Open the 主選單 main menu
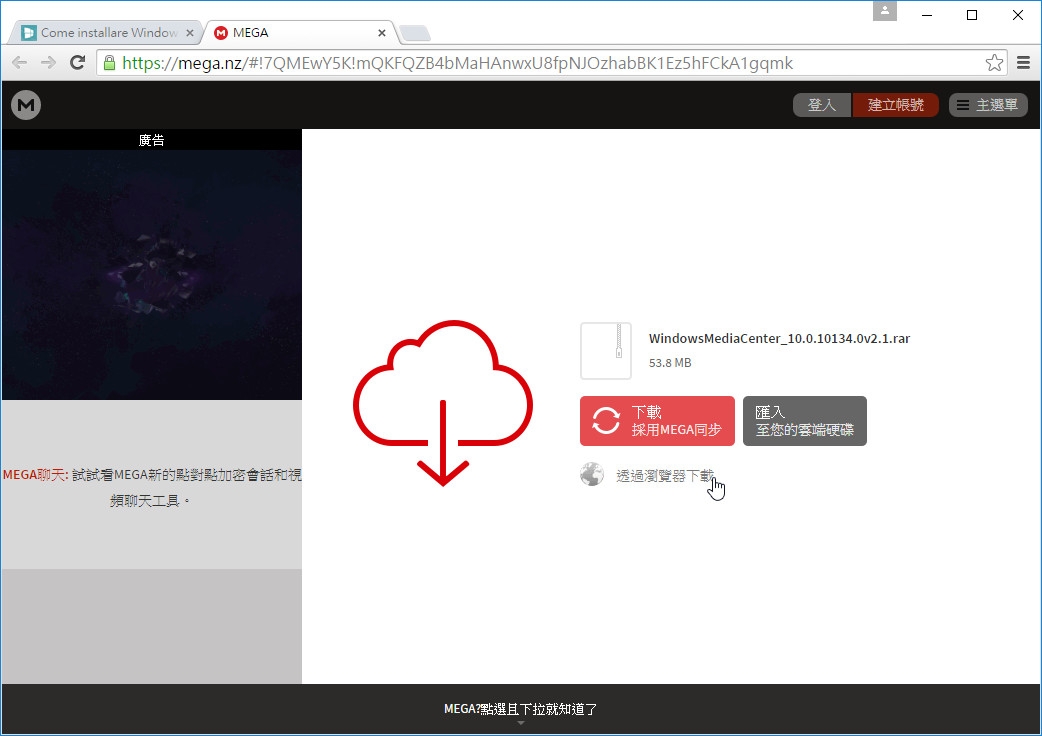The height and width of the screenshot is (736, 1042). click(x=988, y=105)
